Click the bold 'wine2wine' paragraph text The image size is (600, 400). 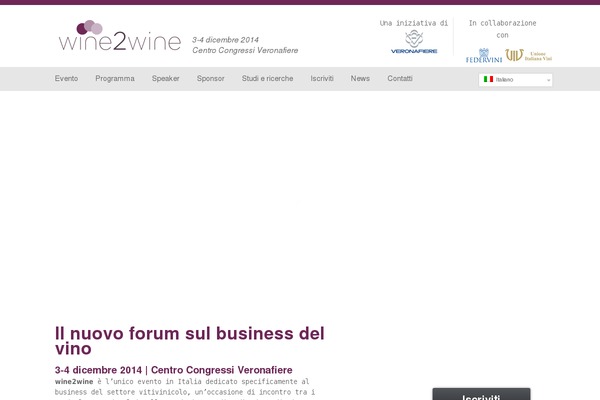point(74,382)
